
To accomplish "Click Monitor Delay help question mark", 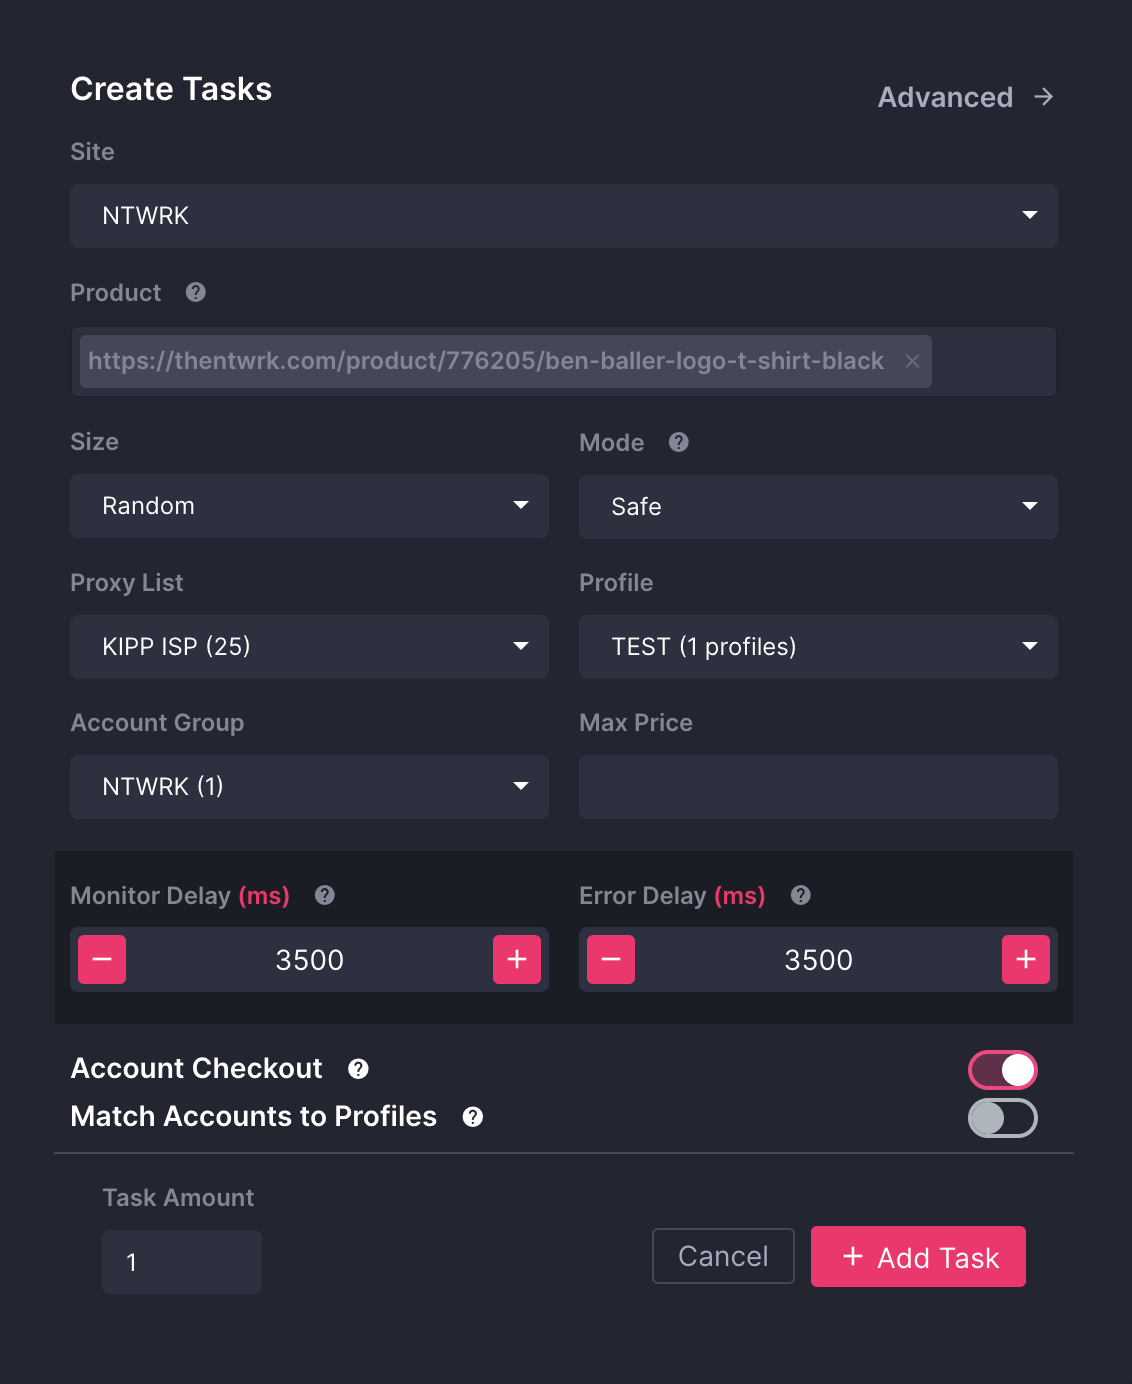I will point(325,895).
